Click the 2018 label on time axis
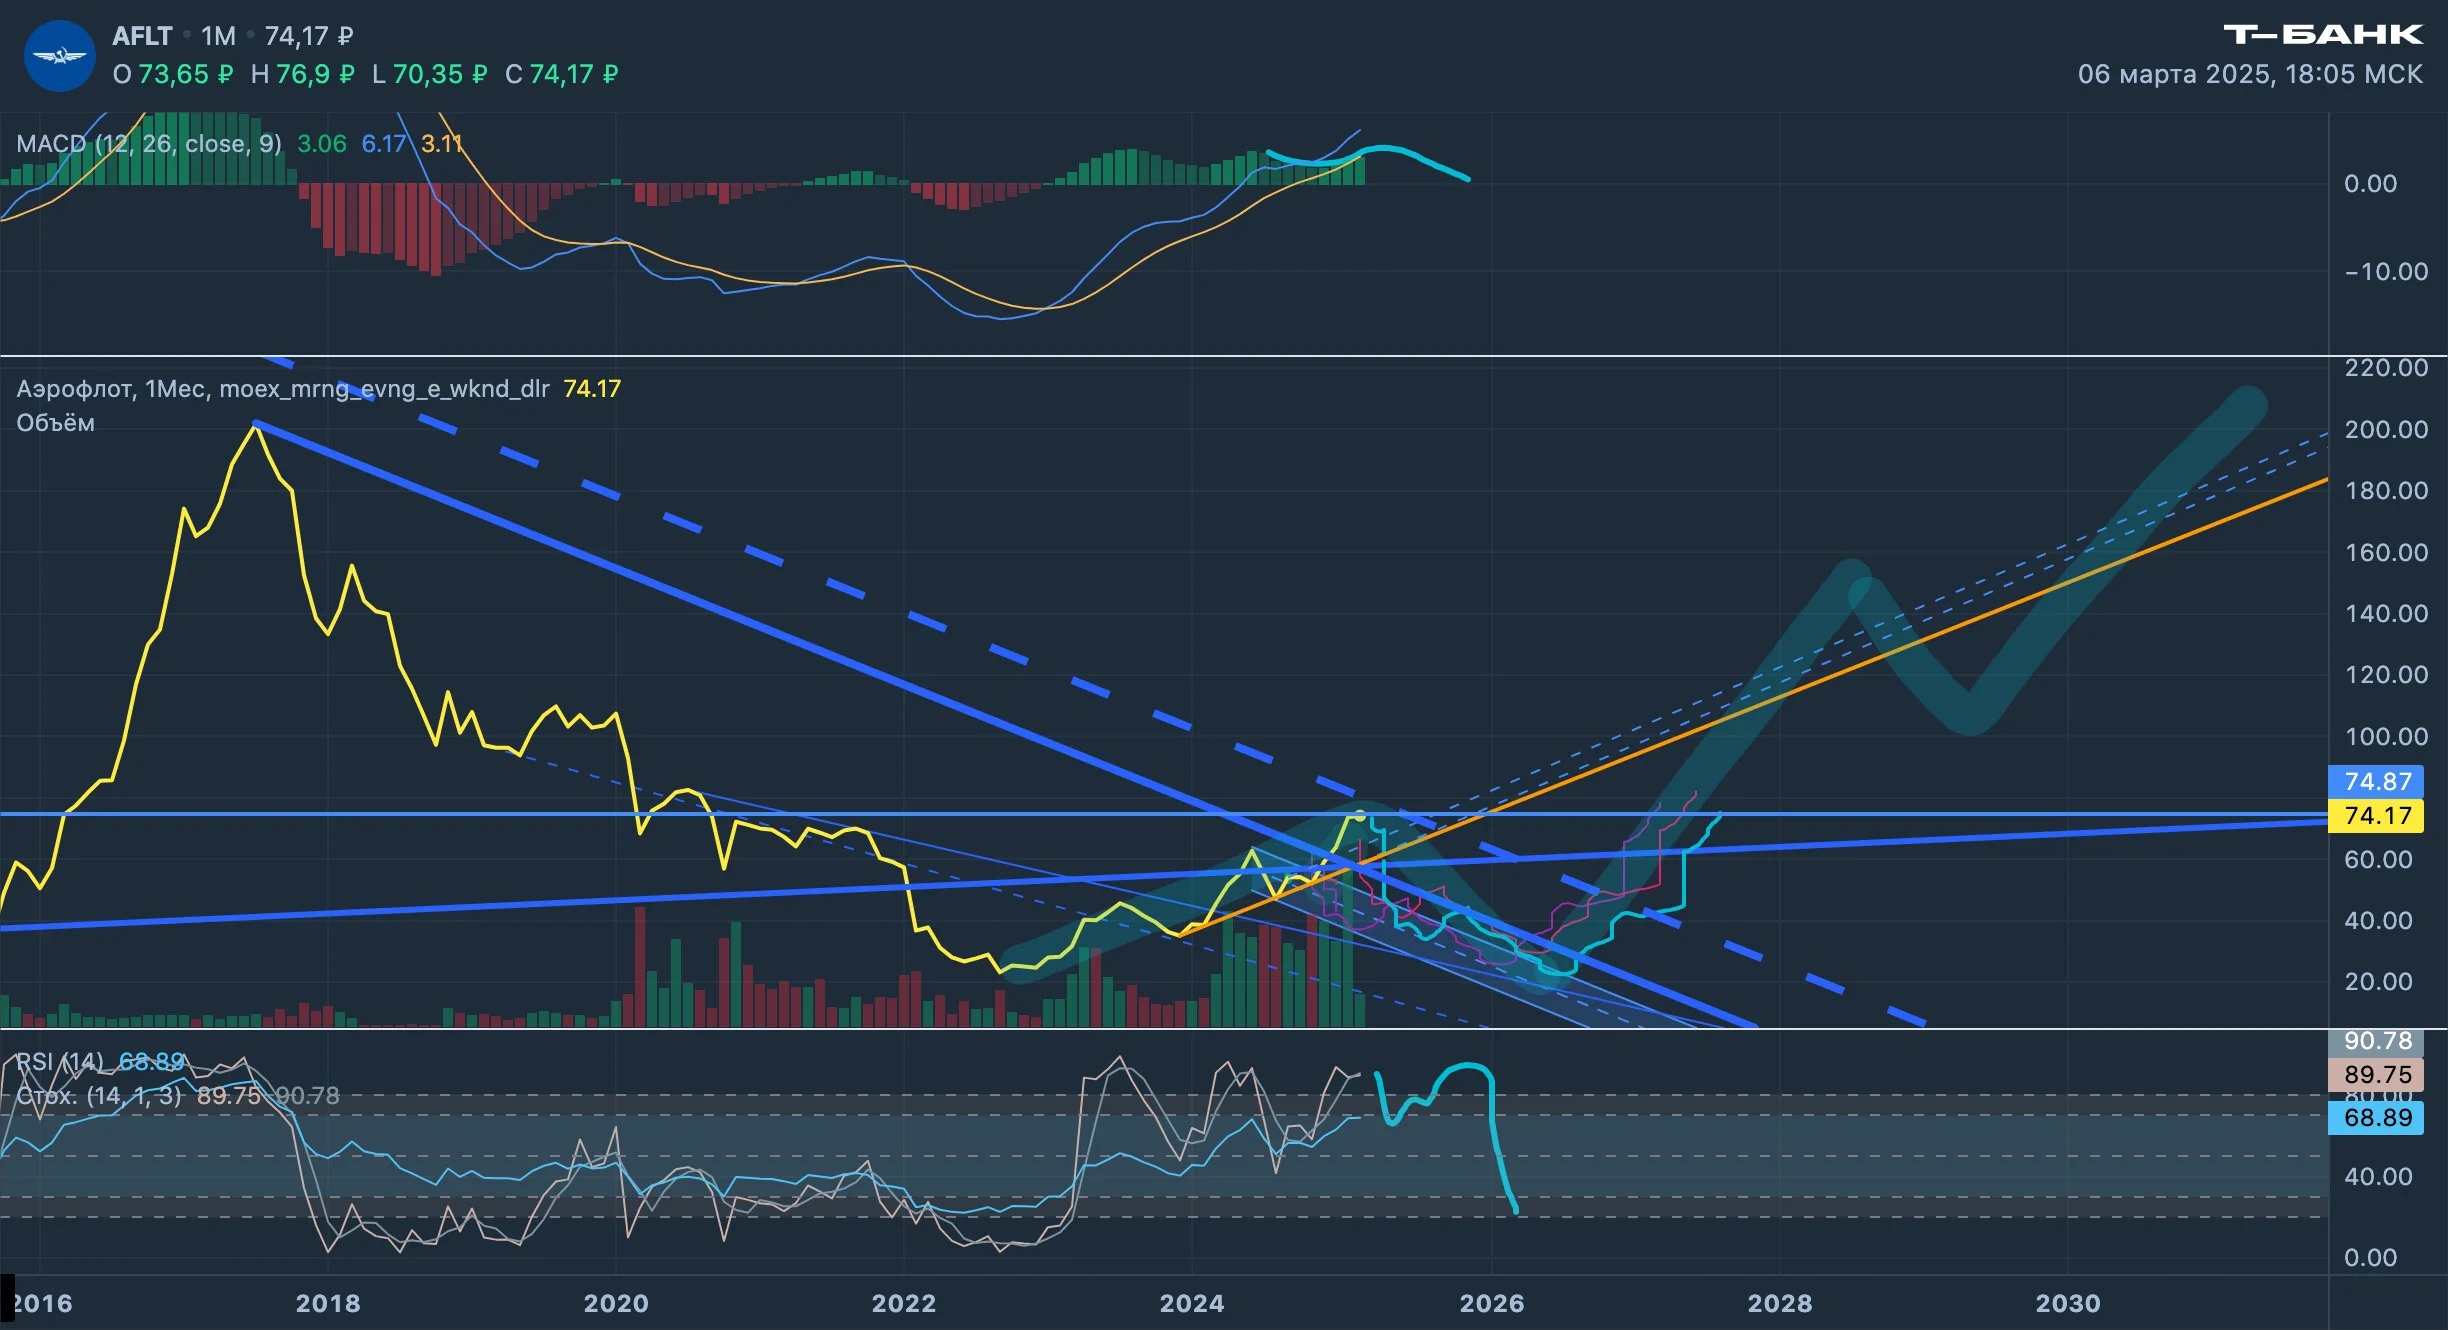 (328, 1303)
